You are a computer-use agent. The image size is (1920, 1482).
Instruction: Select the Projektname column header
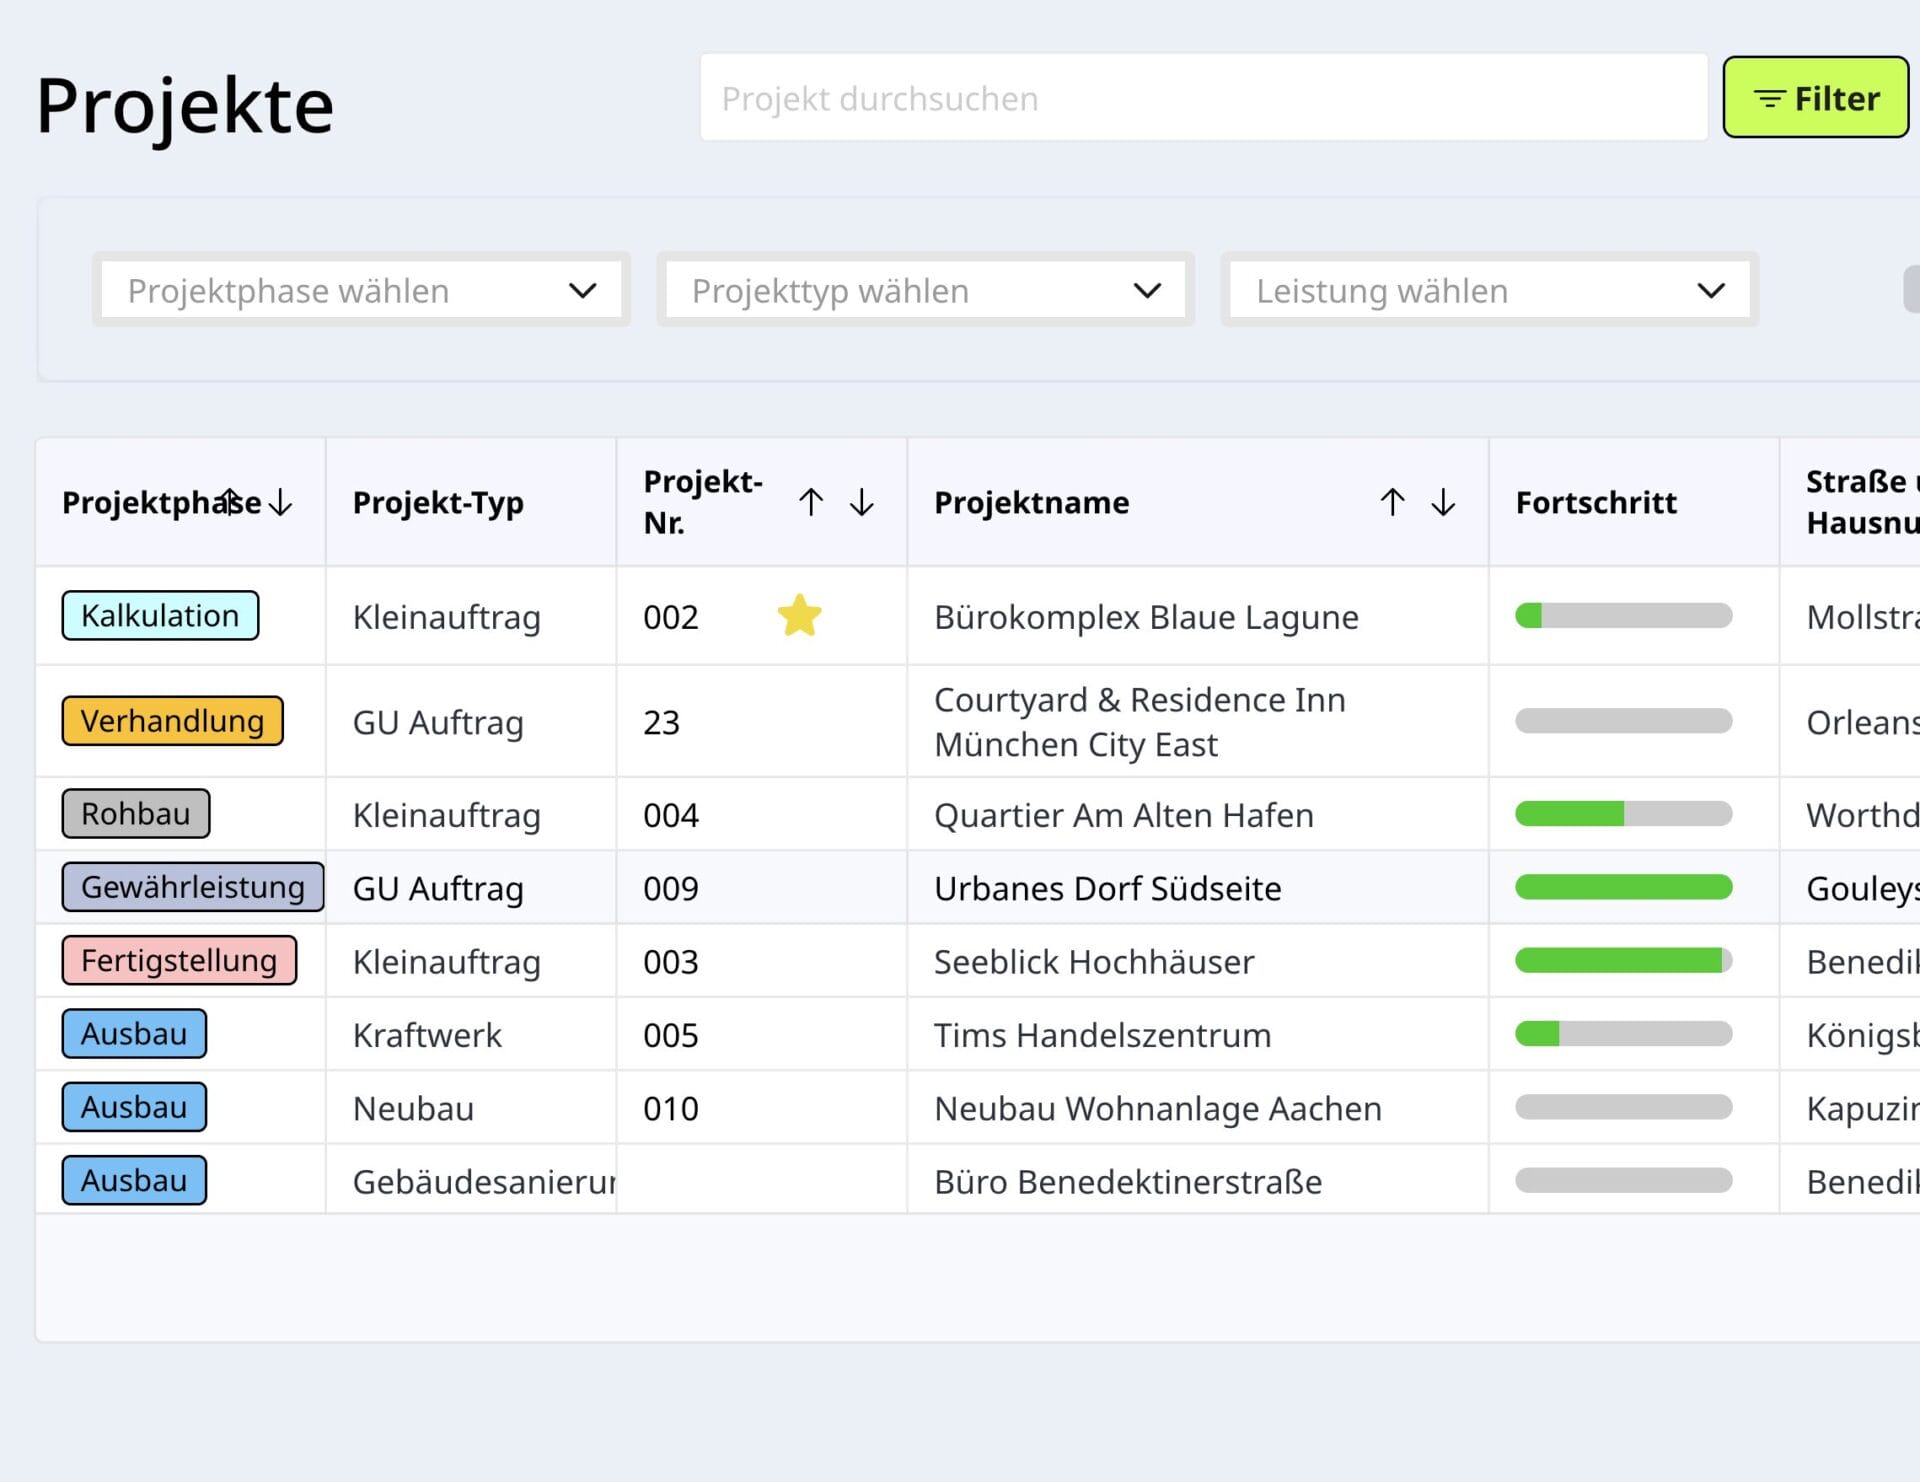1032,502
